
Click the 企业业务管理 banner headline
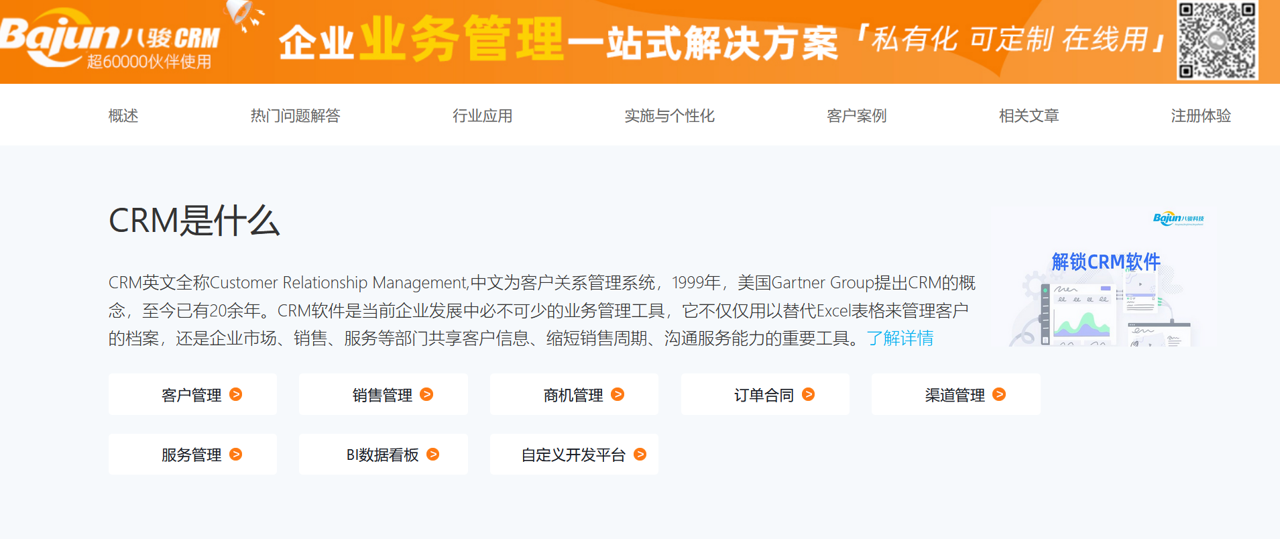click(x=557, y=42)
